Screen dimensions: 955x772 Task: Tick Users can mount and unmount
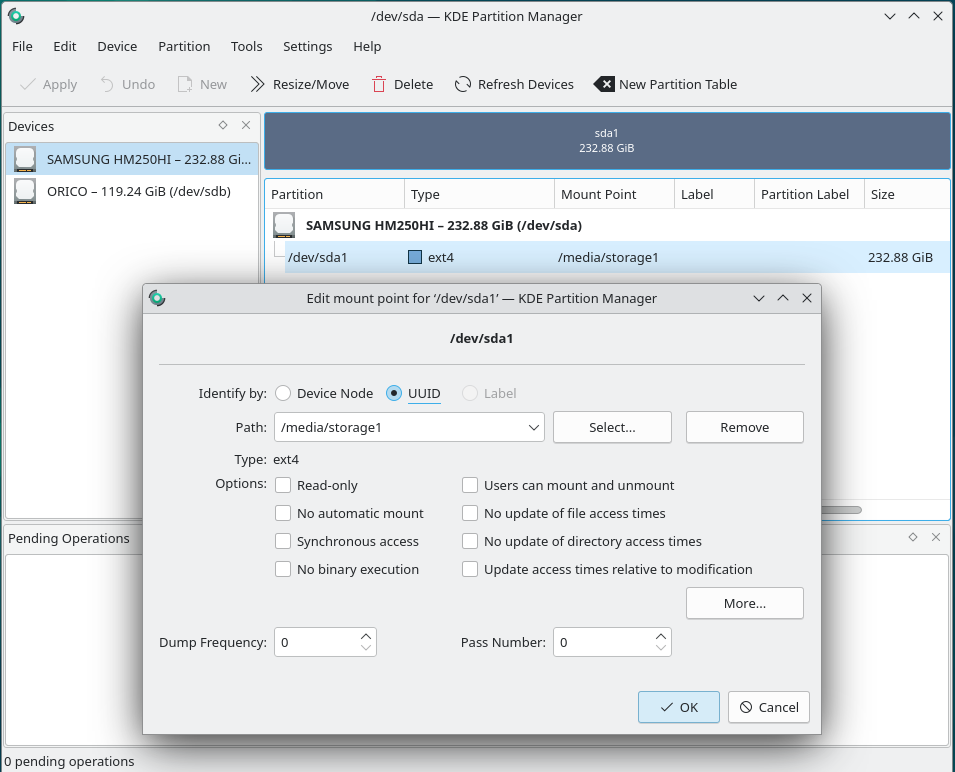(470, 486)
